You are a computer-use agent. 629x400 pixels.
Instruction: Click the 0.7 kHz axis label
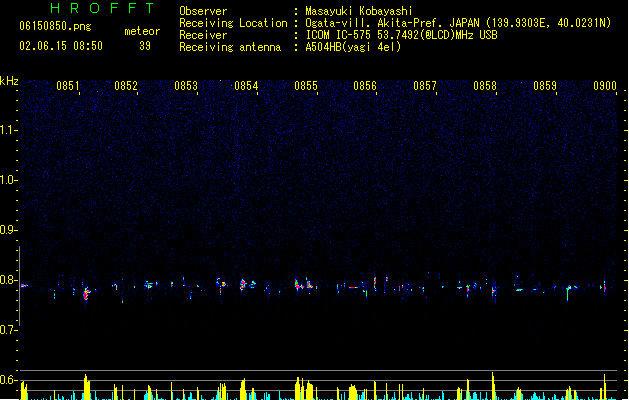7,330
